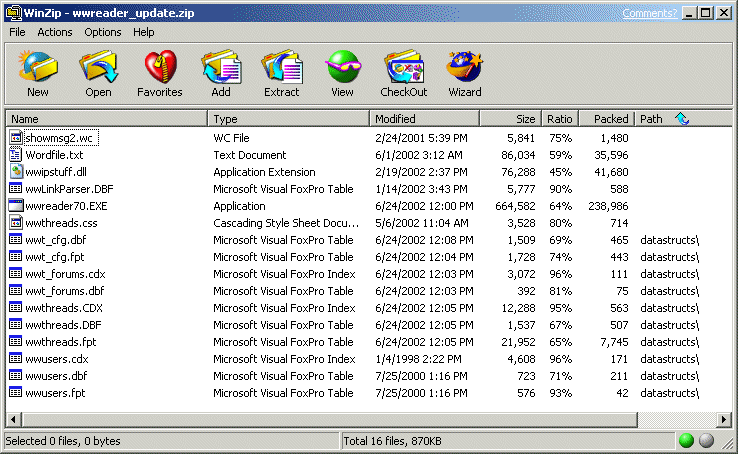The height and width of the screenshot is (454, 738).
Task: Click the 664,582 size value
Action: tap(515, 206)
